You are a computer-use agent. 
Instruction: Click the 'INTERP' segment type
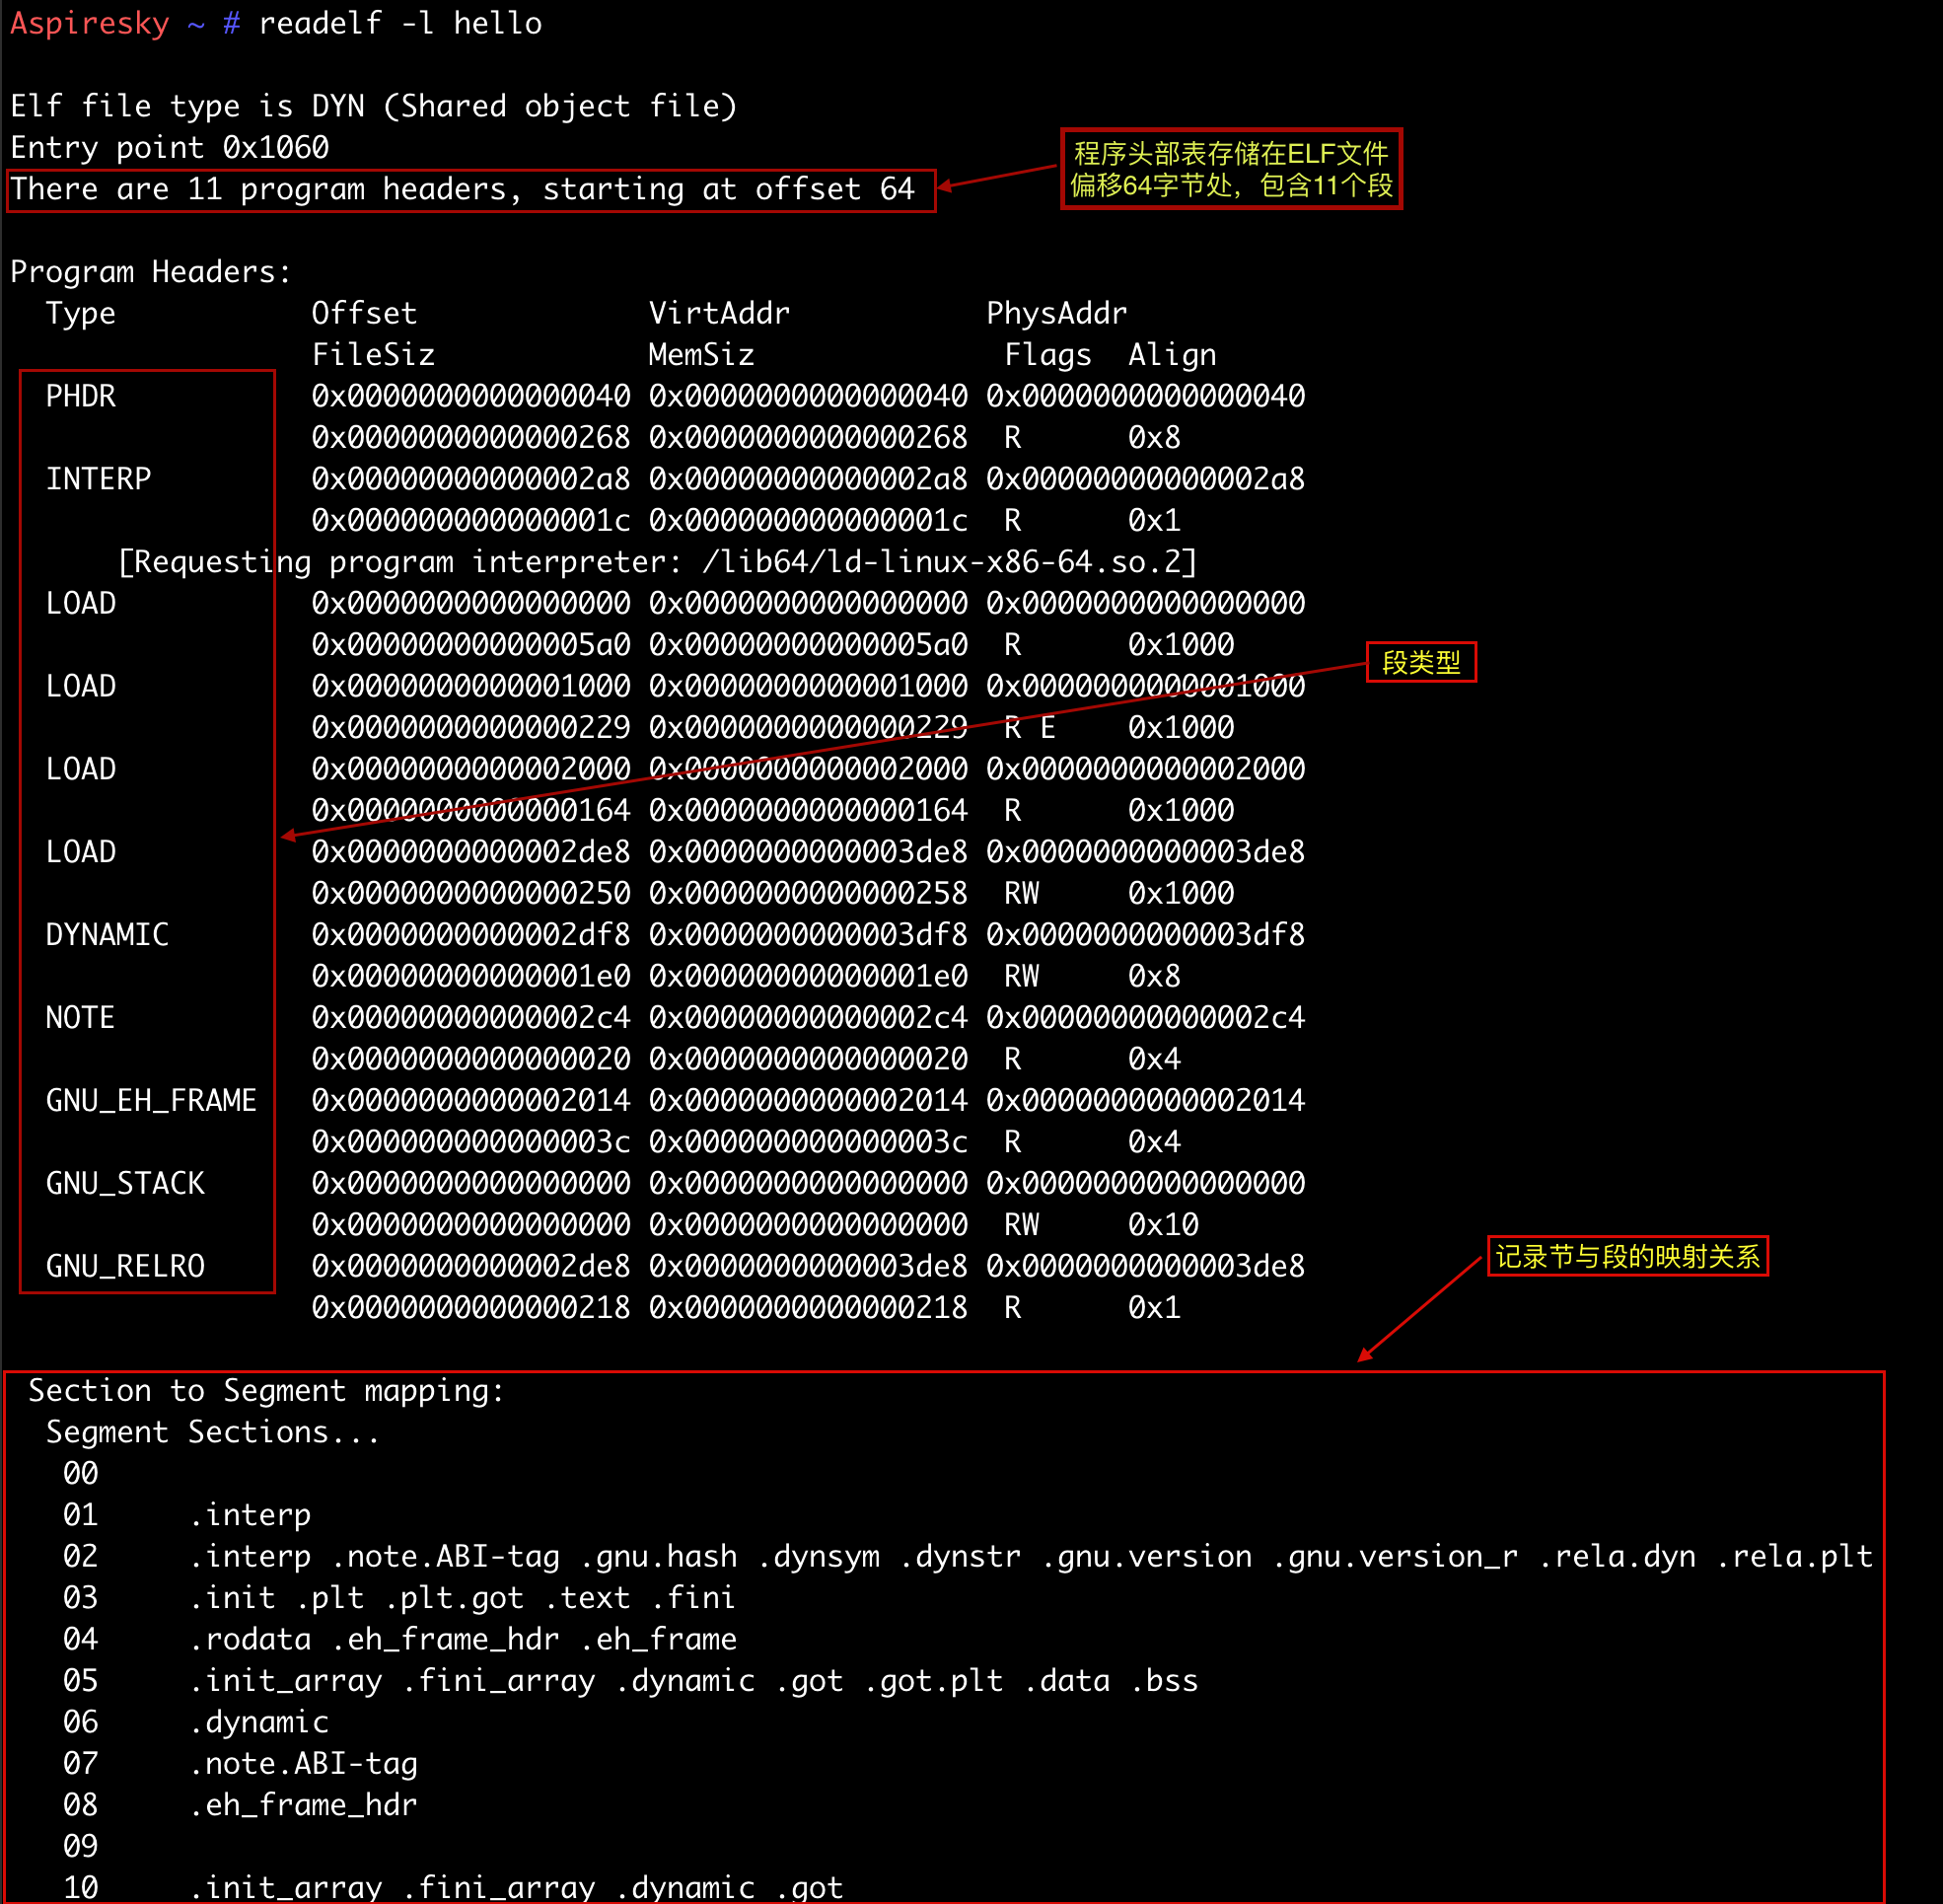[x=99, y=479]
